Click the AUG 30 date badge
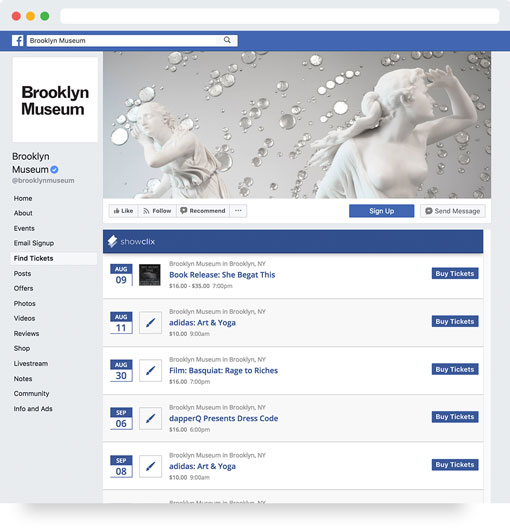Viewport: 510px width, 530px height. pyautogui.click(x=121, y=371)
